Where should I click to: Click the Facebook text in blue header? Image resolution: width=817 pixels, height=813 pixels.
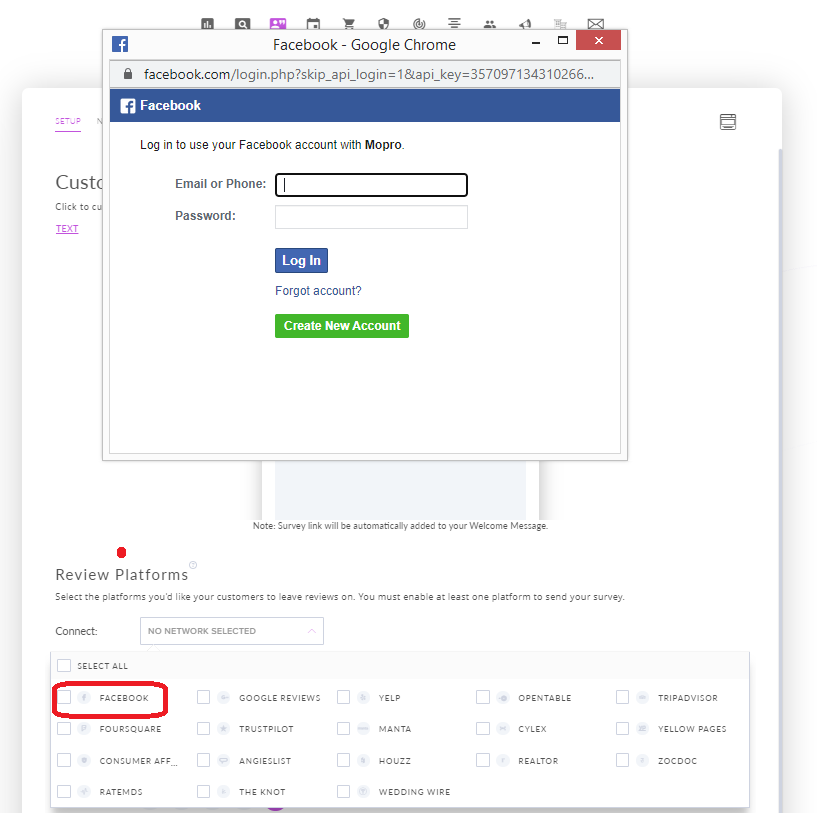coord(170,106)
